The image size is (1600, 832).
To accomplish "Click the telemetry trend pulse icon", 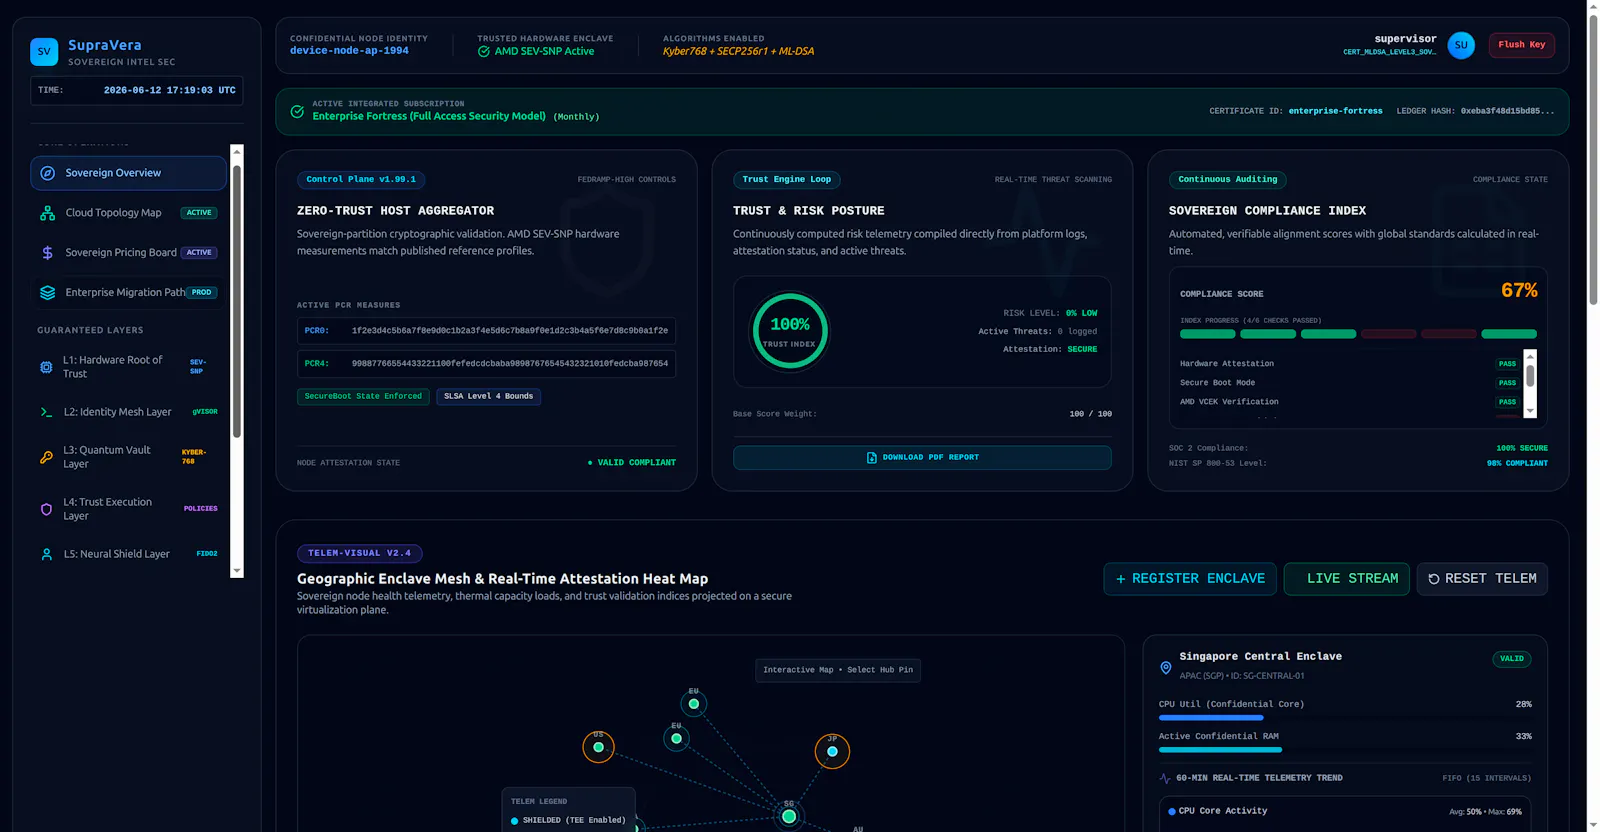I will 1165,778.
